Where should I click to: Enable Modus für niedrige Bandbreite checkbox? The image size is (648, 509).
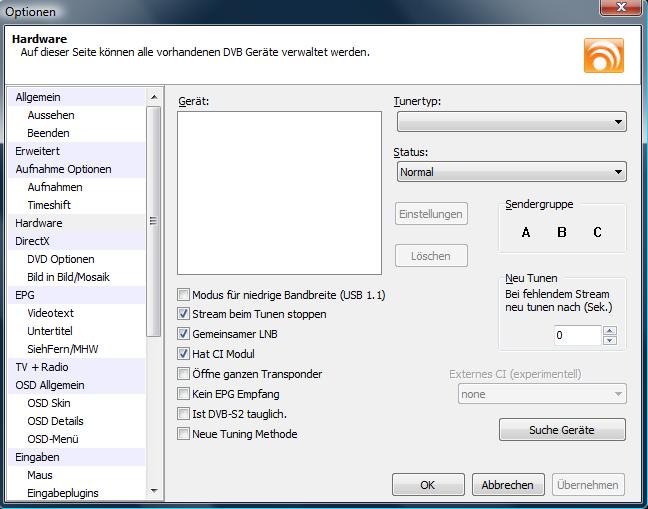point(183,295)
